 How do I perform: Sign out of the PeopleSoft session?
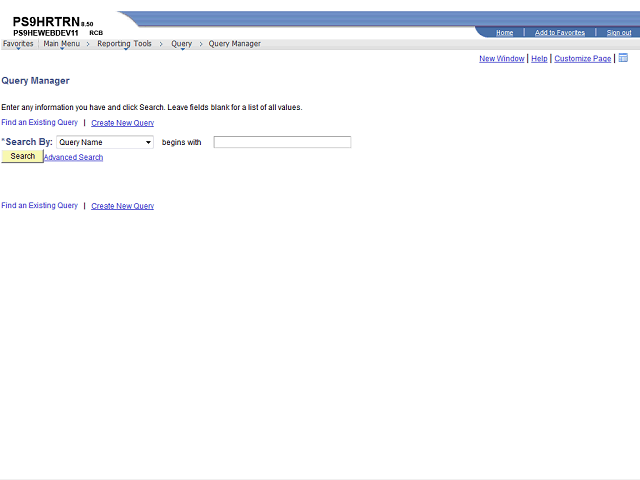click(x=619, y=33)
